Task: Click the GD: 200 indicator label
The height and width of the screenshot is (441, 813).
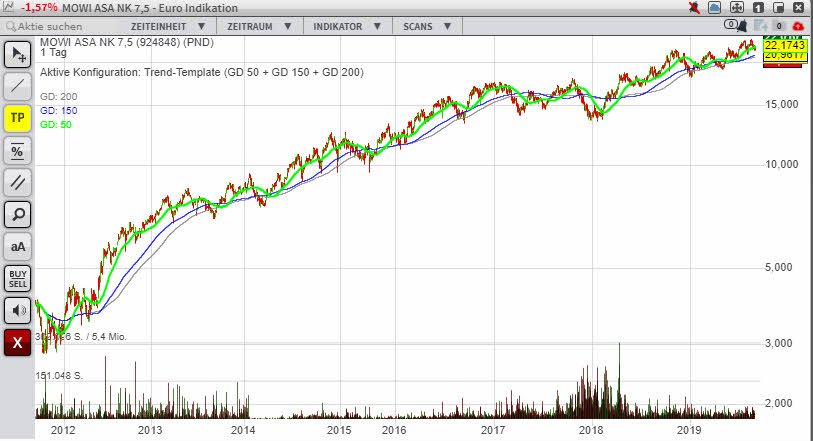Action: 59,96
